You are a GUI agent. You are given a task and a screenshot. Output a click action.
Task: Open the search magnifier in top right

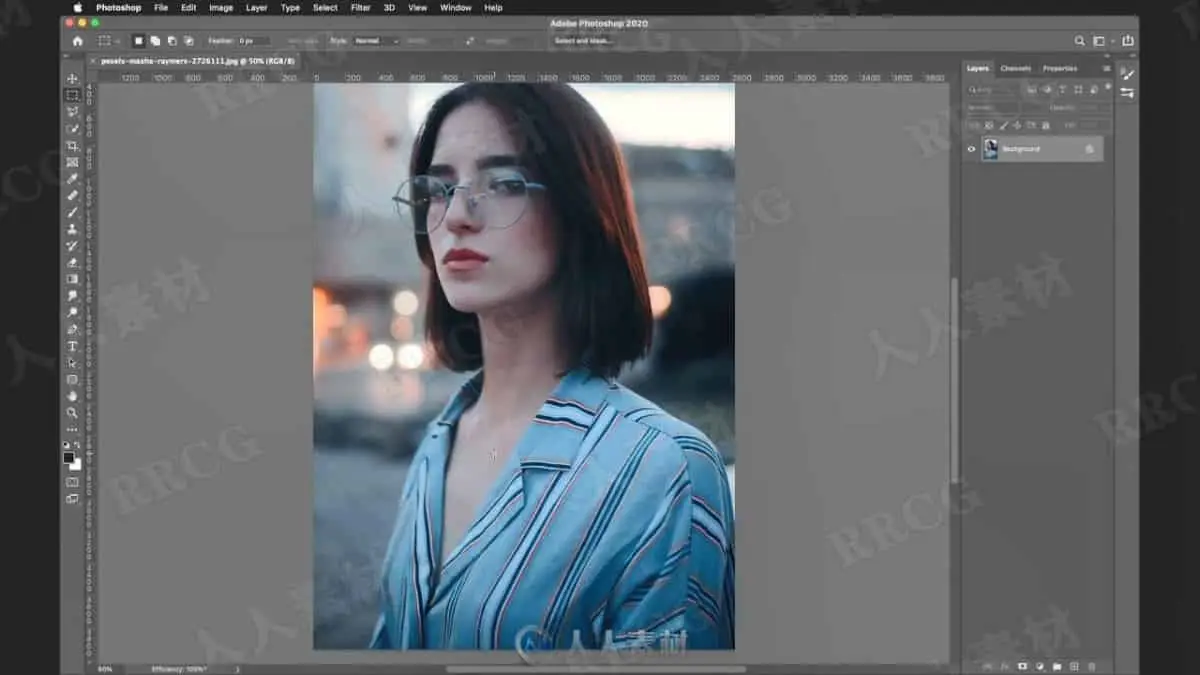point(1080,41)
